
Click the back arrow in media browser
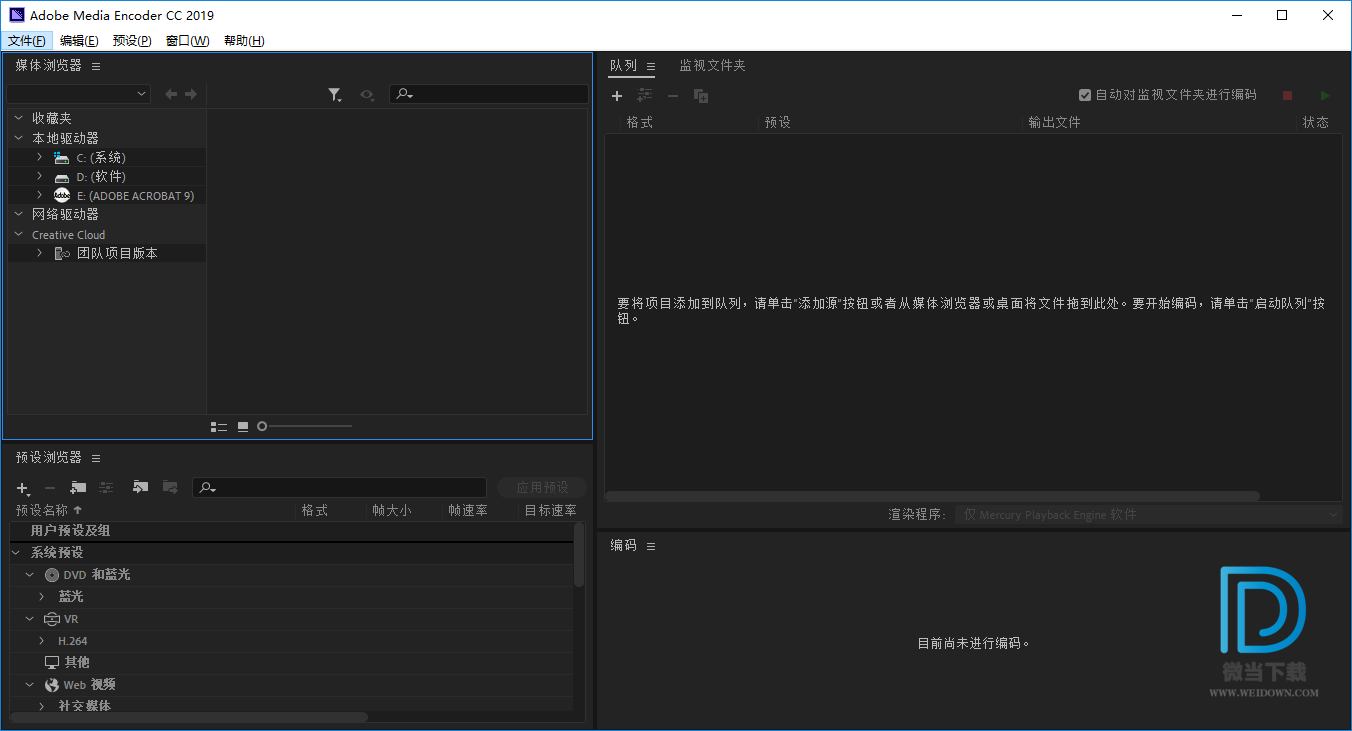tap(171, 94)
